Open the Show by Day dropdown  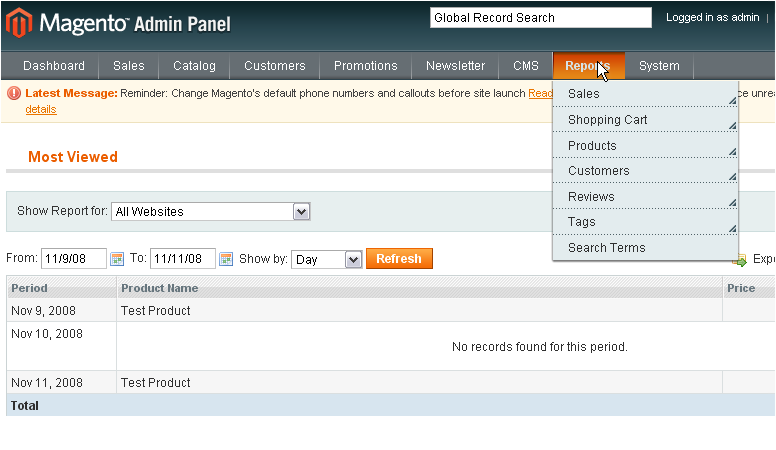pos(326,259)
